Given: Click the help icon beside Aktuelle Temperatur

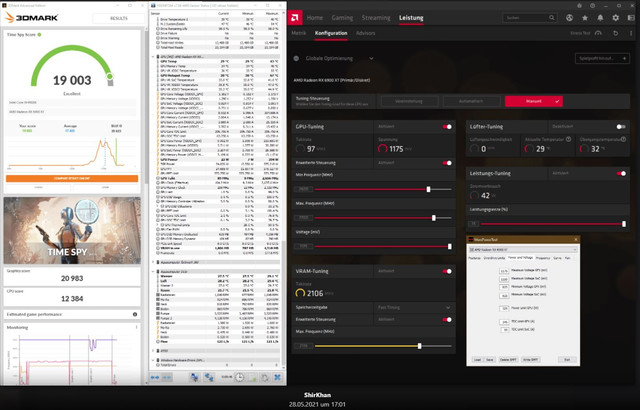Looking at the screenshot, I should point(568,139).
